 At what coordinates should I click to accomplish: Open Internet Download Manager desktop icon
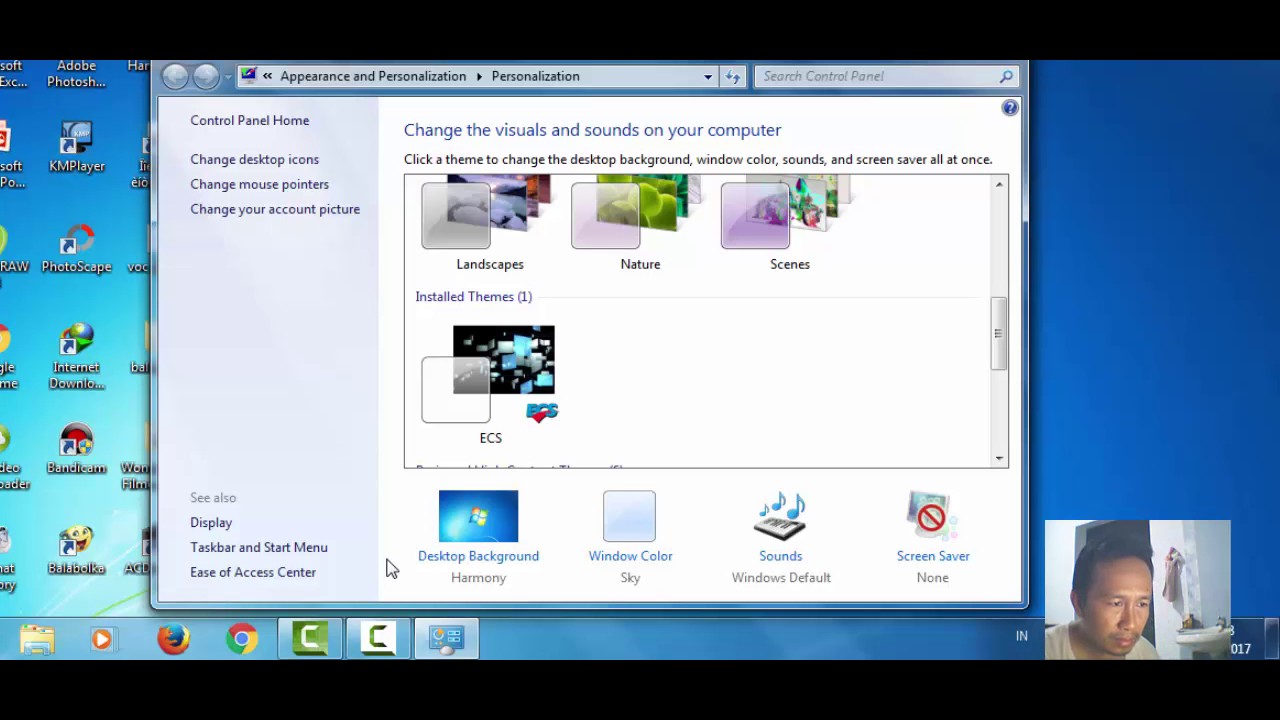(76, 357)
